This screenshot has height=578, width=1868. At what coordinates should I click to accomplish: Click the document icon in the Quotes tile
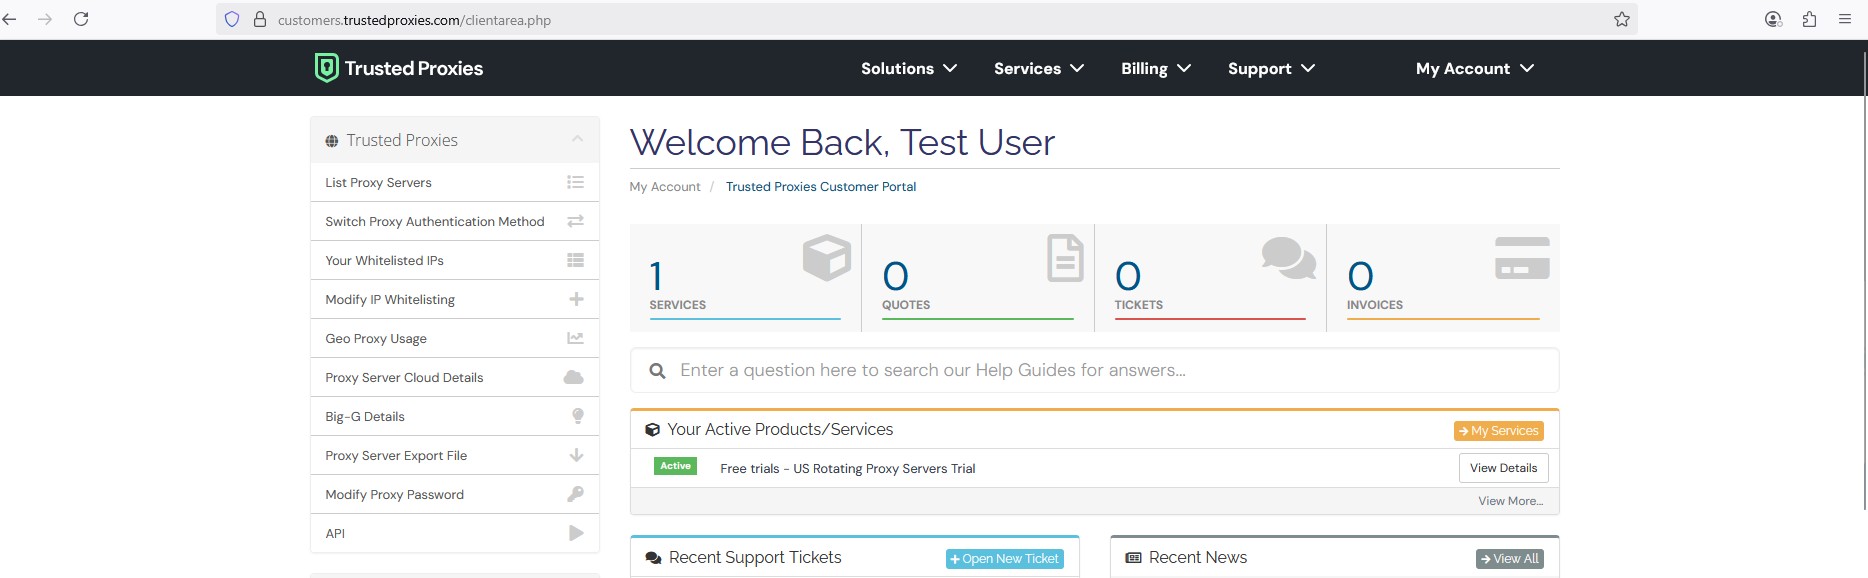pyautogui.click(x=1065, y=258)
